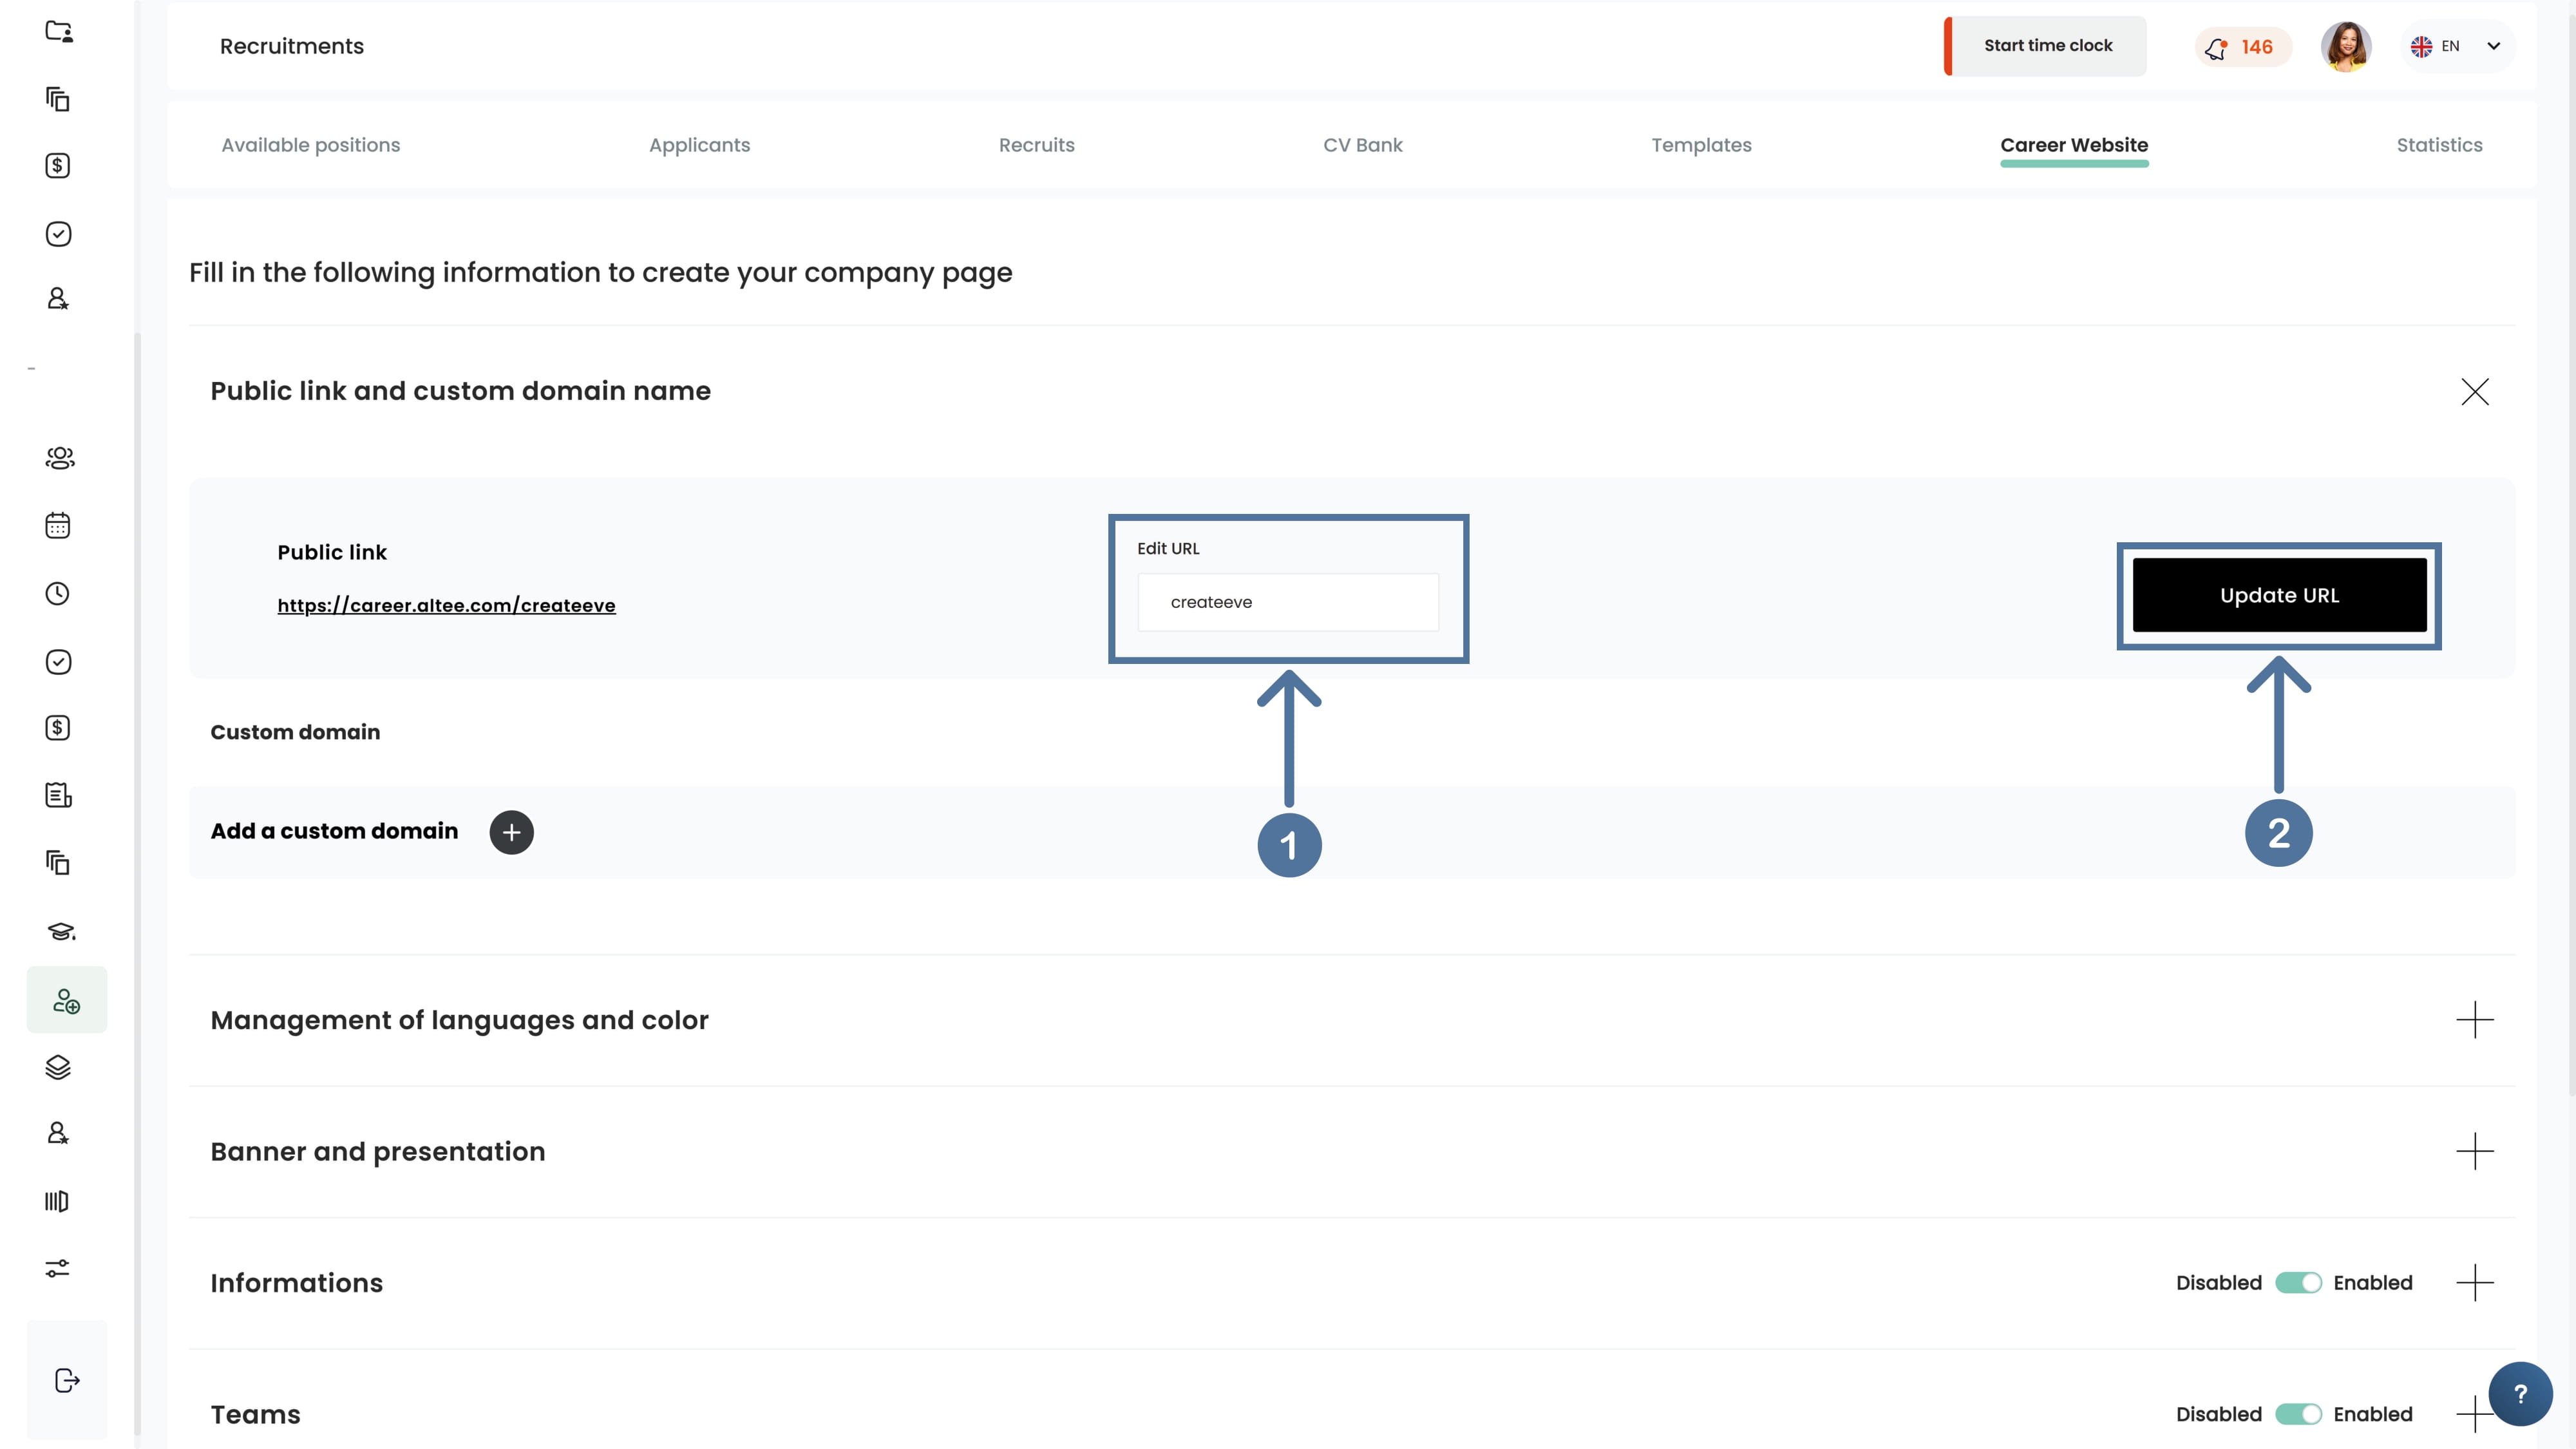Expand the Informations section with plus icon
The height and width of the screenshot is (1449, 2576).
point(2475,1283)
